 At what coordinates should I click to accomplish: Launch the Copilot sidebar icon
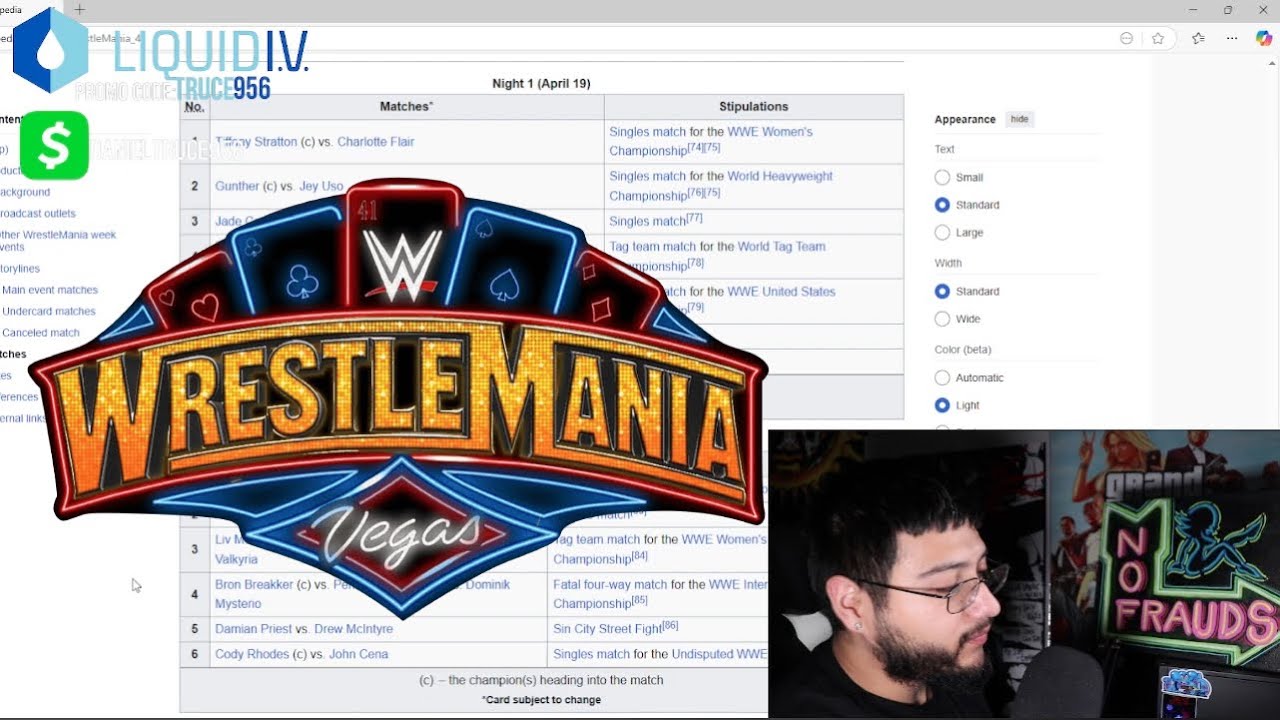click(x=1264, y=38)
